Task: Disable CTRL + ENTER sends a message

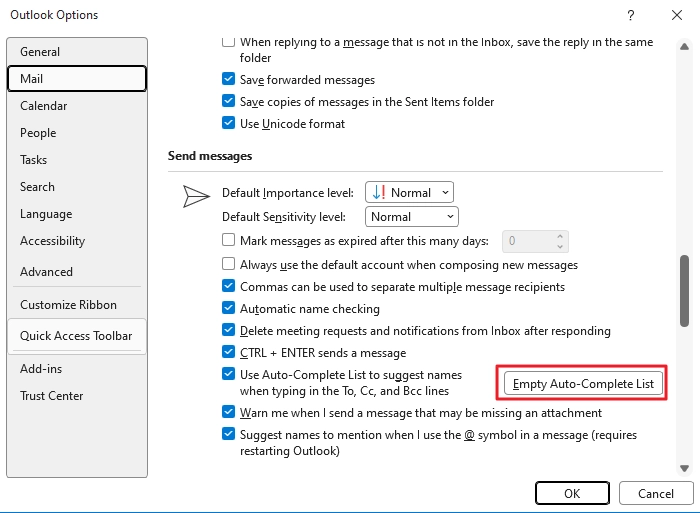Action: pyautogui.click(x=228, y=352)
